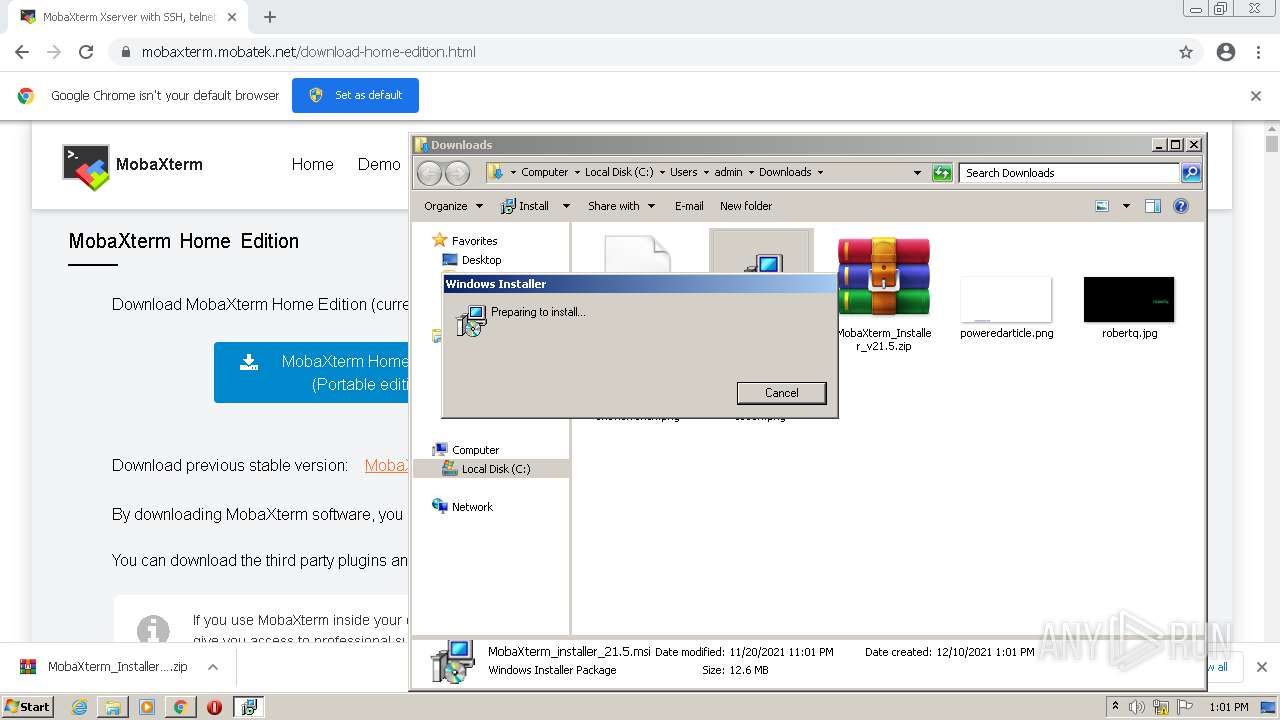
Task: Open the view options dropdown arrow
Action: pos(1125,206)
